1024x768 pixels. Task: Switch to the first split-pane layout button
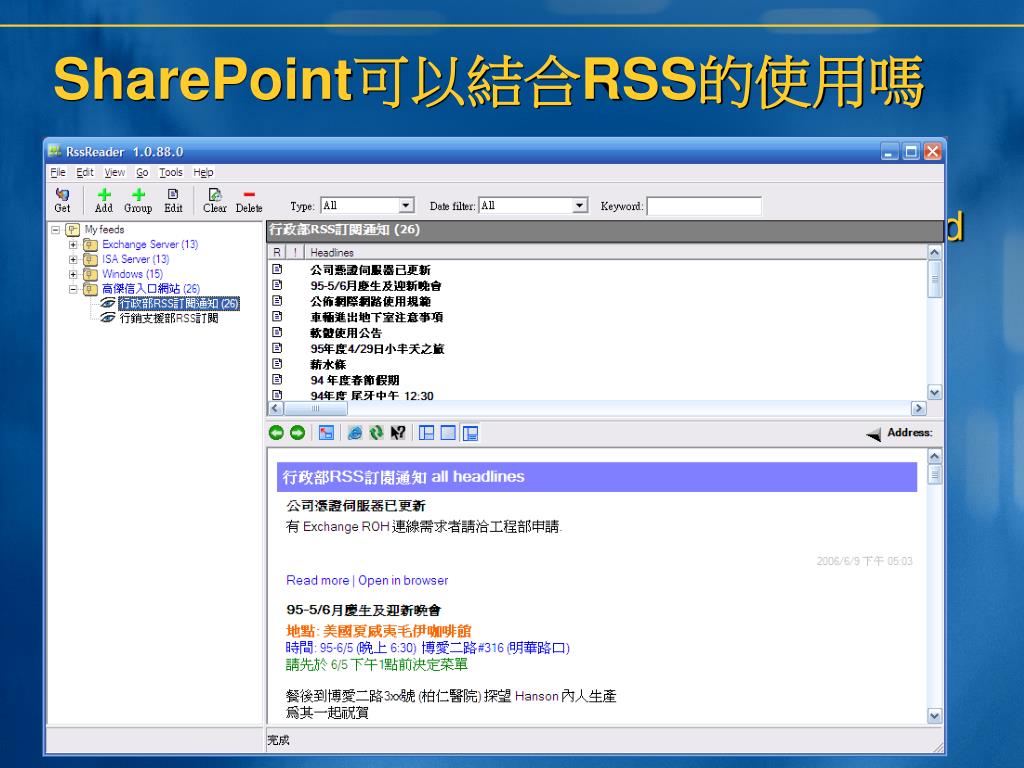(x=426, y=432)
